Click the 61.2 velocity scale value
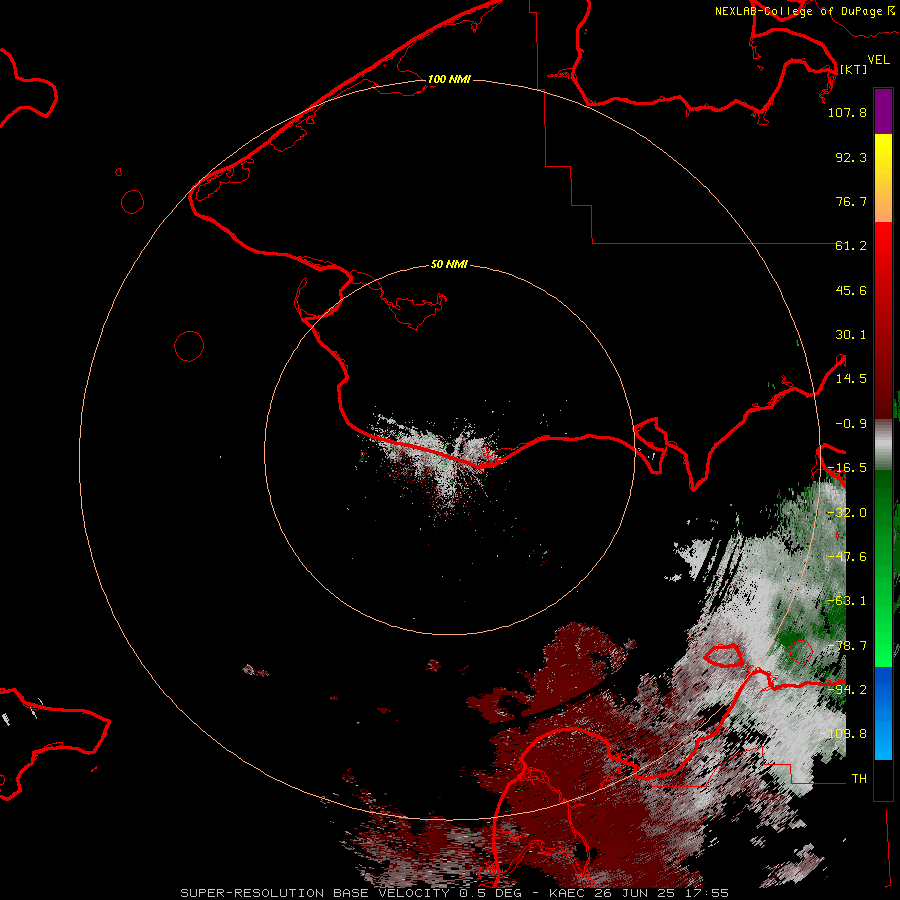The width and height of the screenshot is (900, 900). (851, 246)
